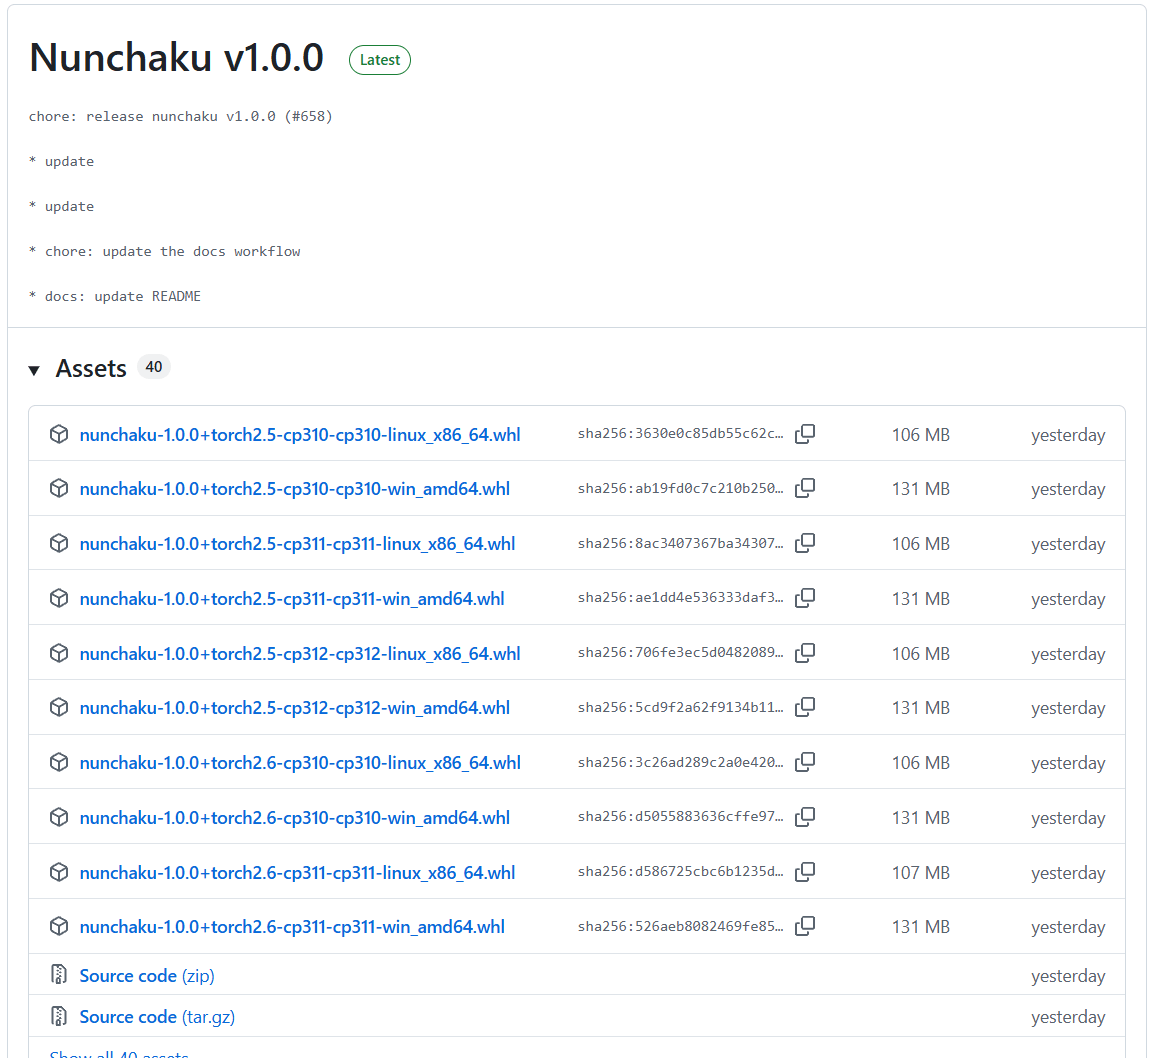
Task: Click package icon beside torch2.6-cp311 linux wheel
Action: coord(59,872)
